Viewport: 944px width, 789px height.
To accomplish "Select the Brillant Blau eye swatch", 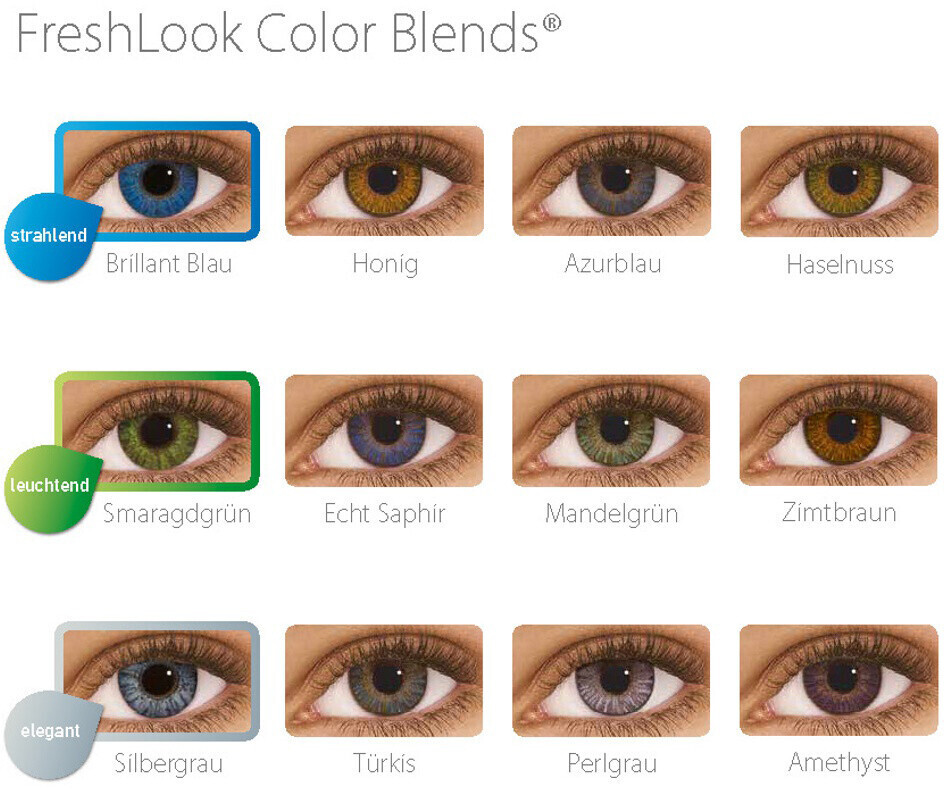I will [x=157, y=181].
